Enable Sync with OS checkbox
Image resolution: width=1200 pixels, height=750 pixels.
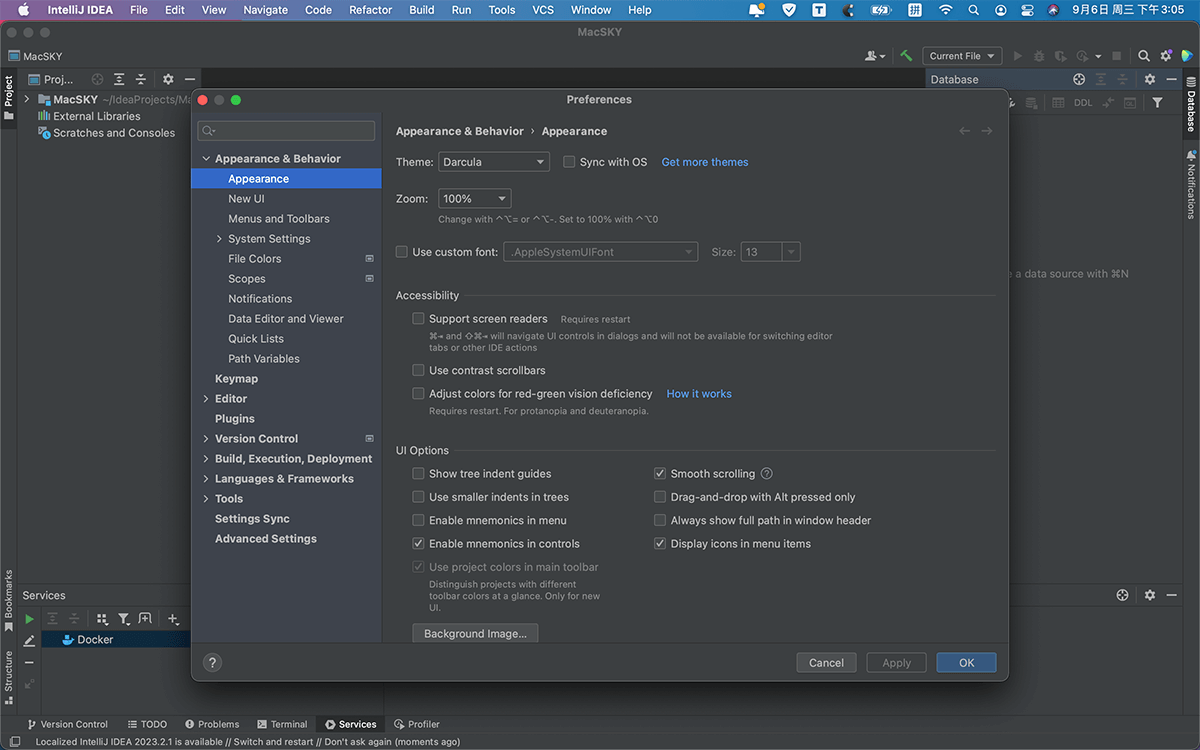click(x=569, y=162)
